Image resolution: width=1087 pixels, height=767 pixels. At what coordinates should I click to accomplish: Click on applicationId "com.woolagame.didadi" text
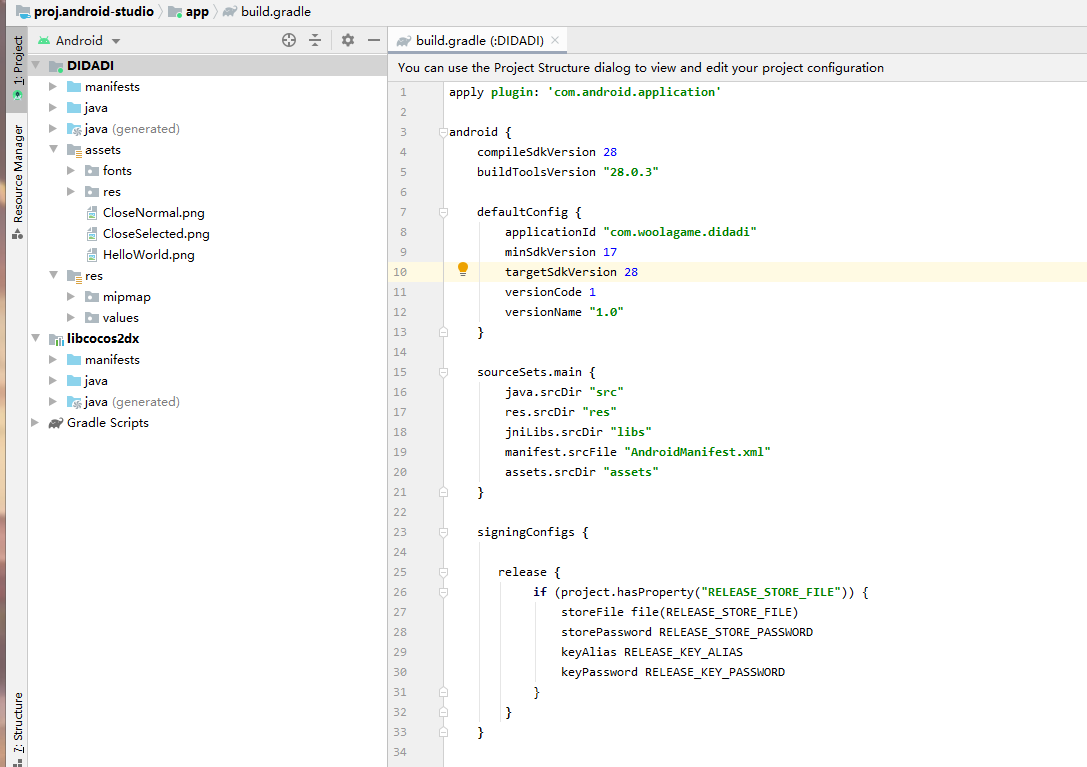click(630, 232)
